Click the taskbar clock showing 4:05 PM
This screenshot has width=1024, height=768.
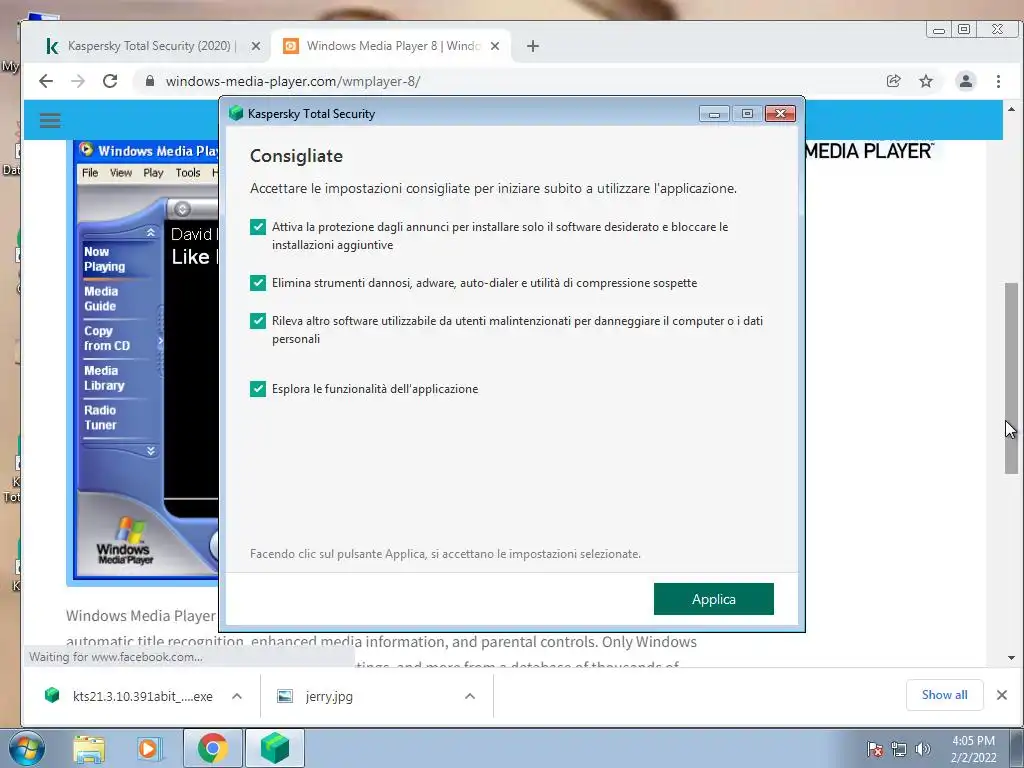tap(973, 748)
